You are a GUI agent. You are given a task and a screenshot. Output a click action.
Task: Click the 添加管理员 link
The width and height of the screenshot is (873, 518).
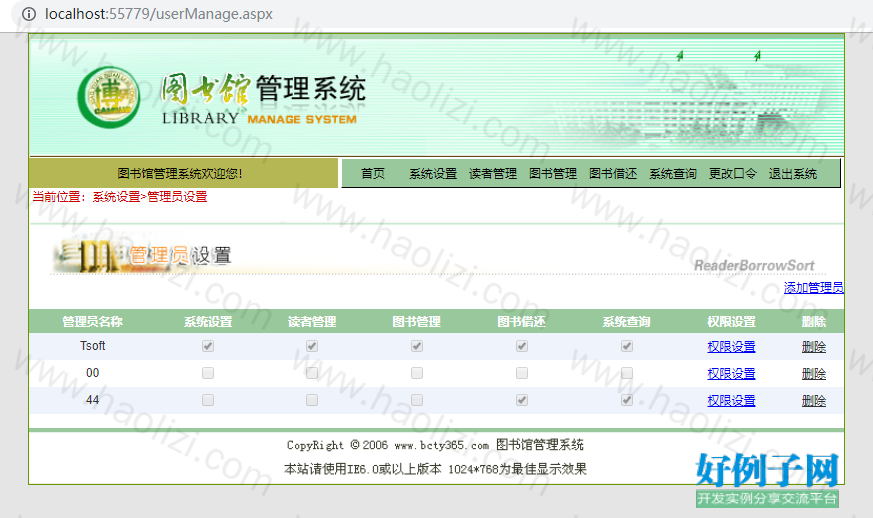tap(813, 287)
